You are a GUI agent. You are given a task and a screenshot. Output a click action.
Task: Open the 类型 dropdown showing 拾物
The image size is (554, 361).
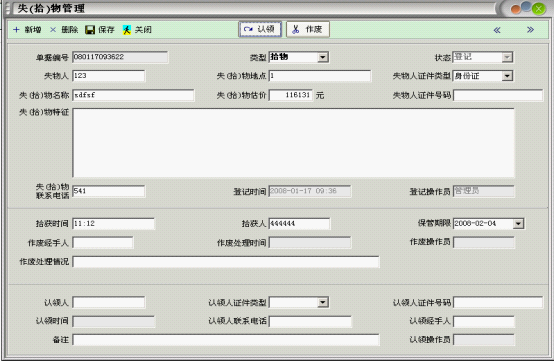[323, 57]
